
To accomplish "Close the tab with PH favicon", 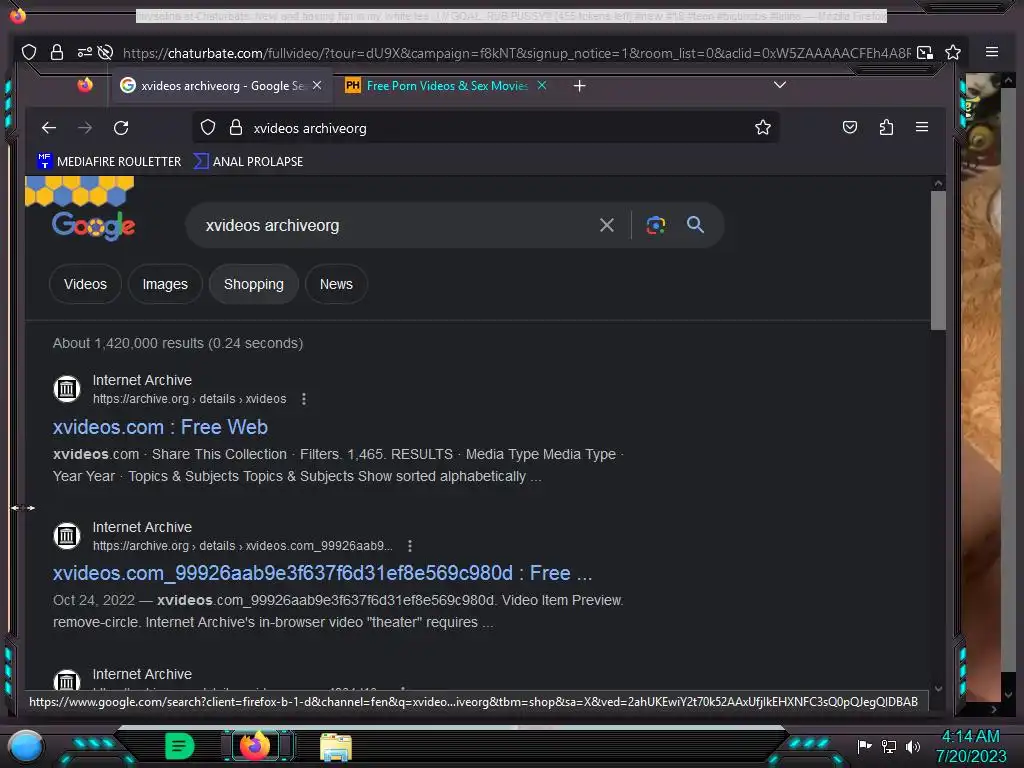I will pyautogui.click(x=541, y=86).
